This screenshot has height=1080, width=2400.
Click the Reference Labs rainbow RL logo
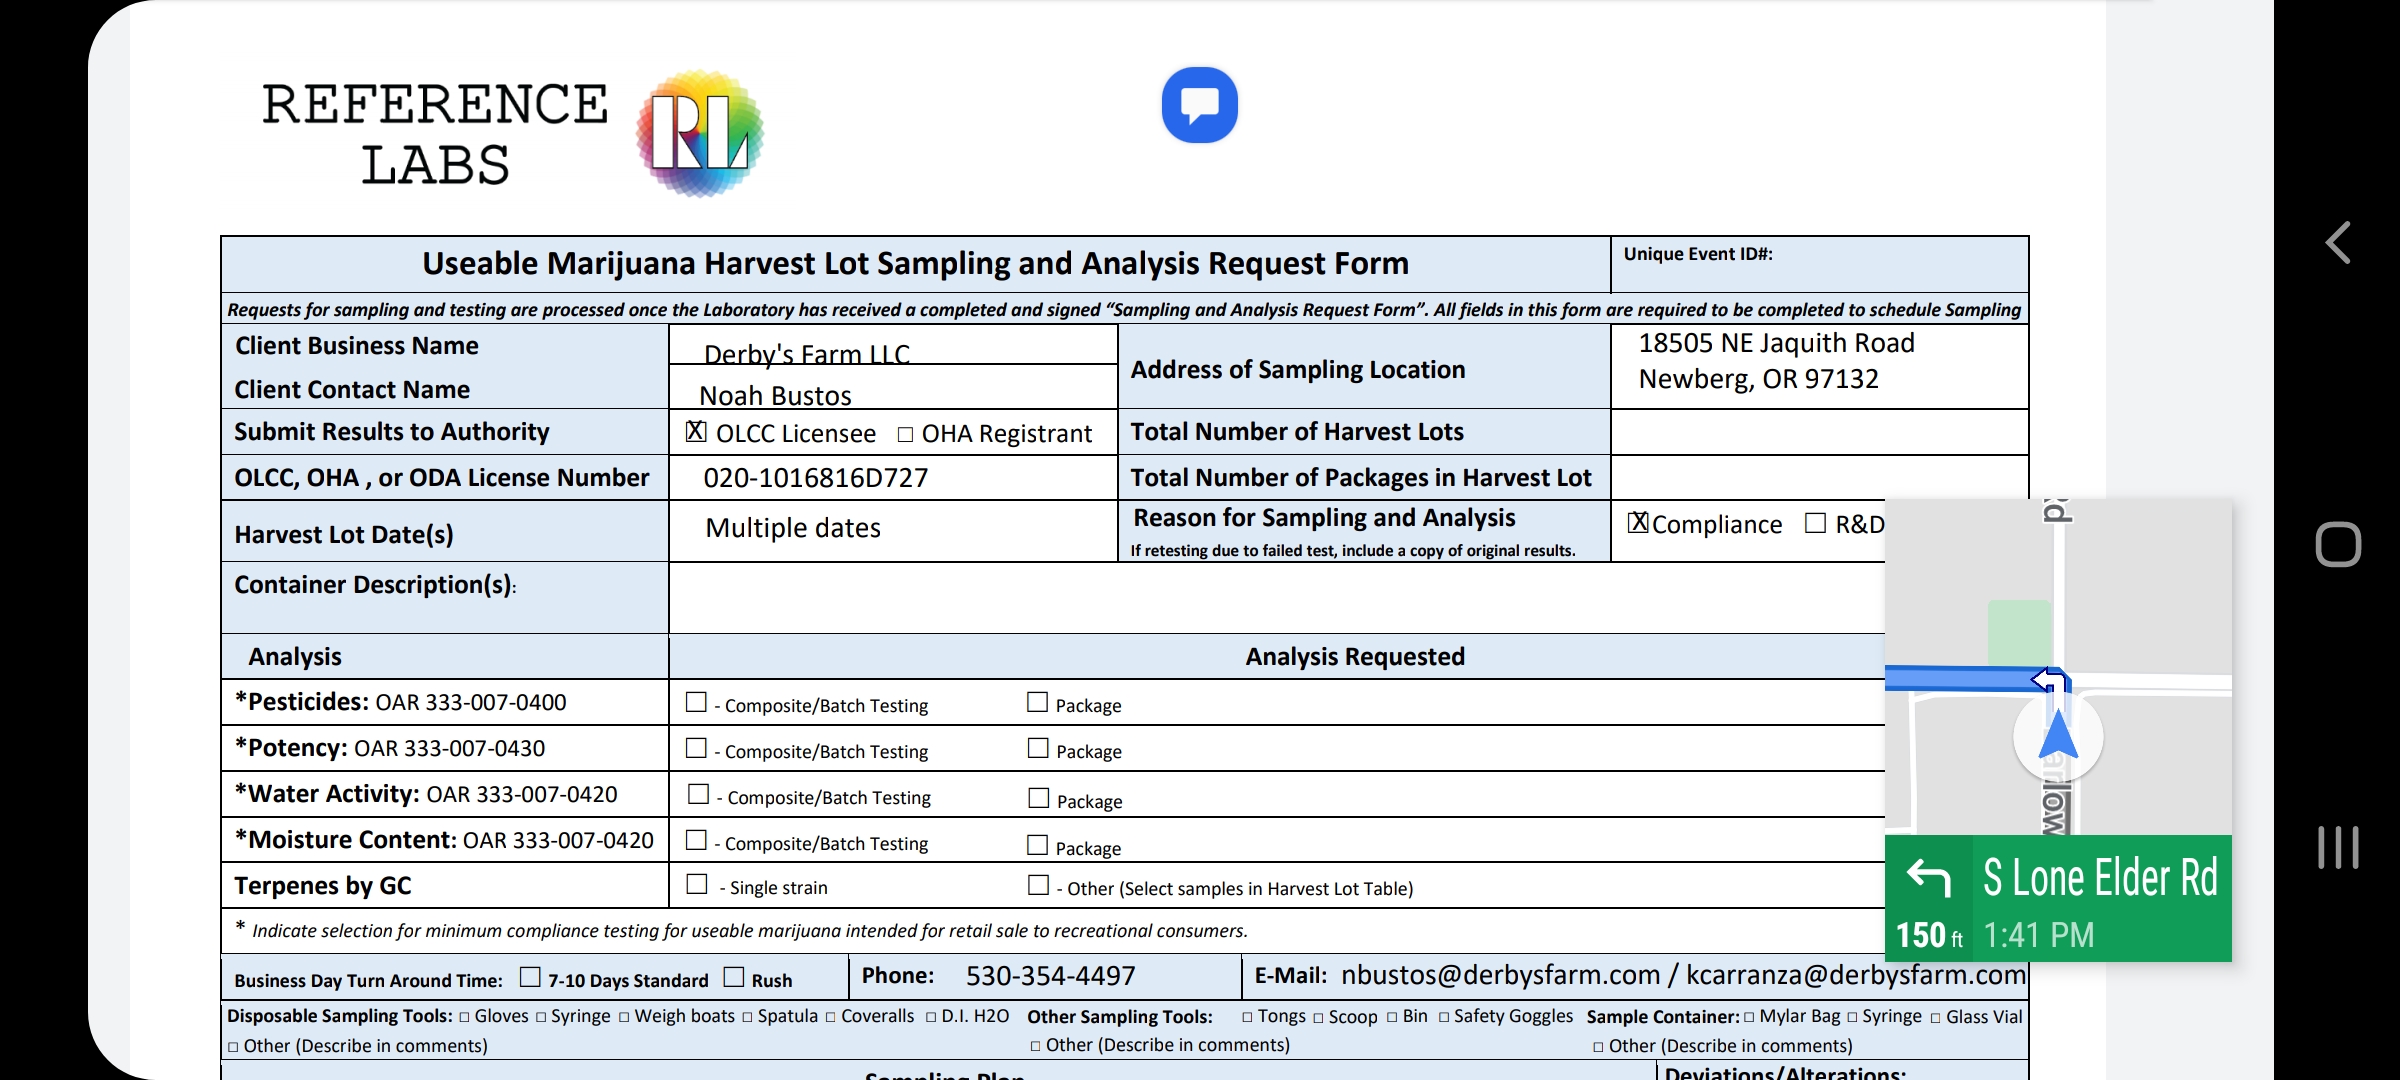pyautogui.click(x=700, y=132)
